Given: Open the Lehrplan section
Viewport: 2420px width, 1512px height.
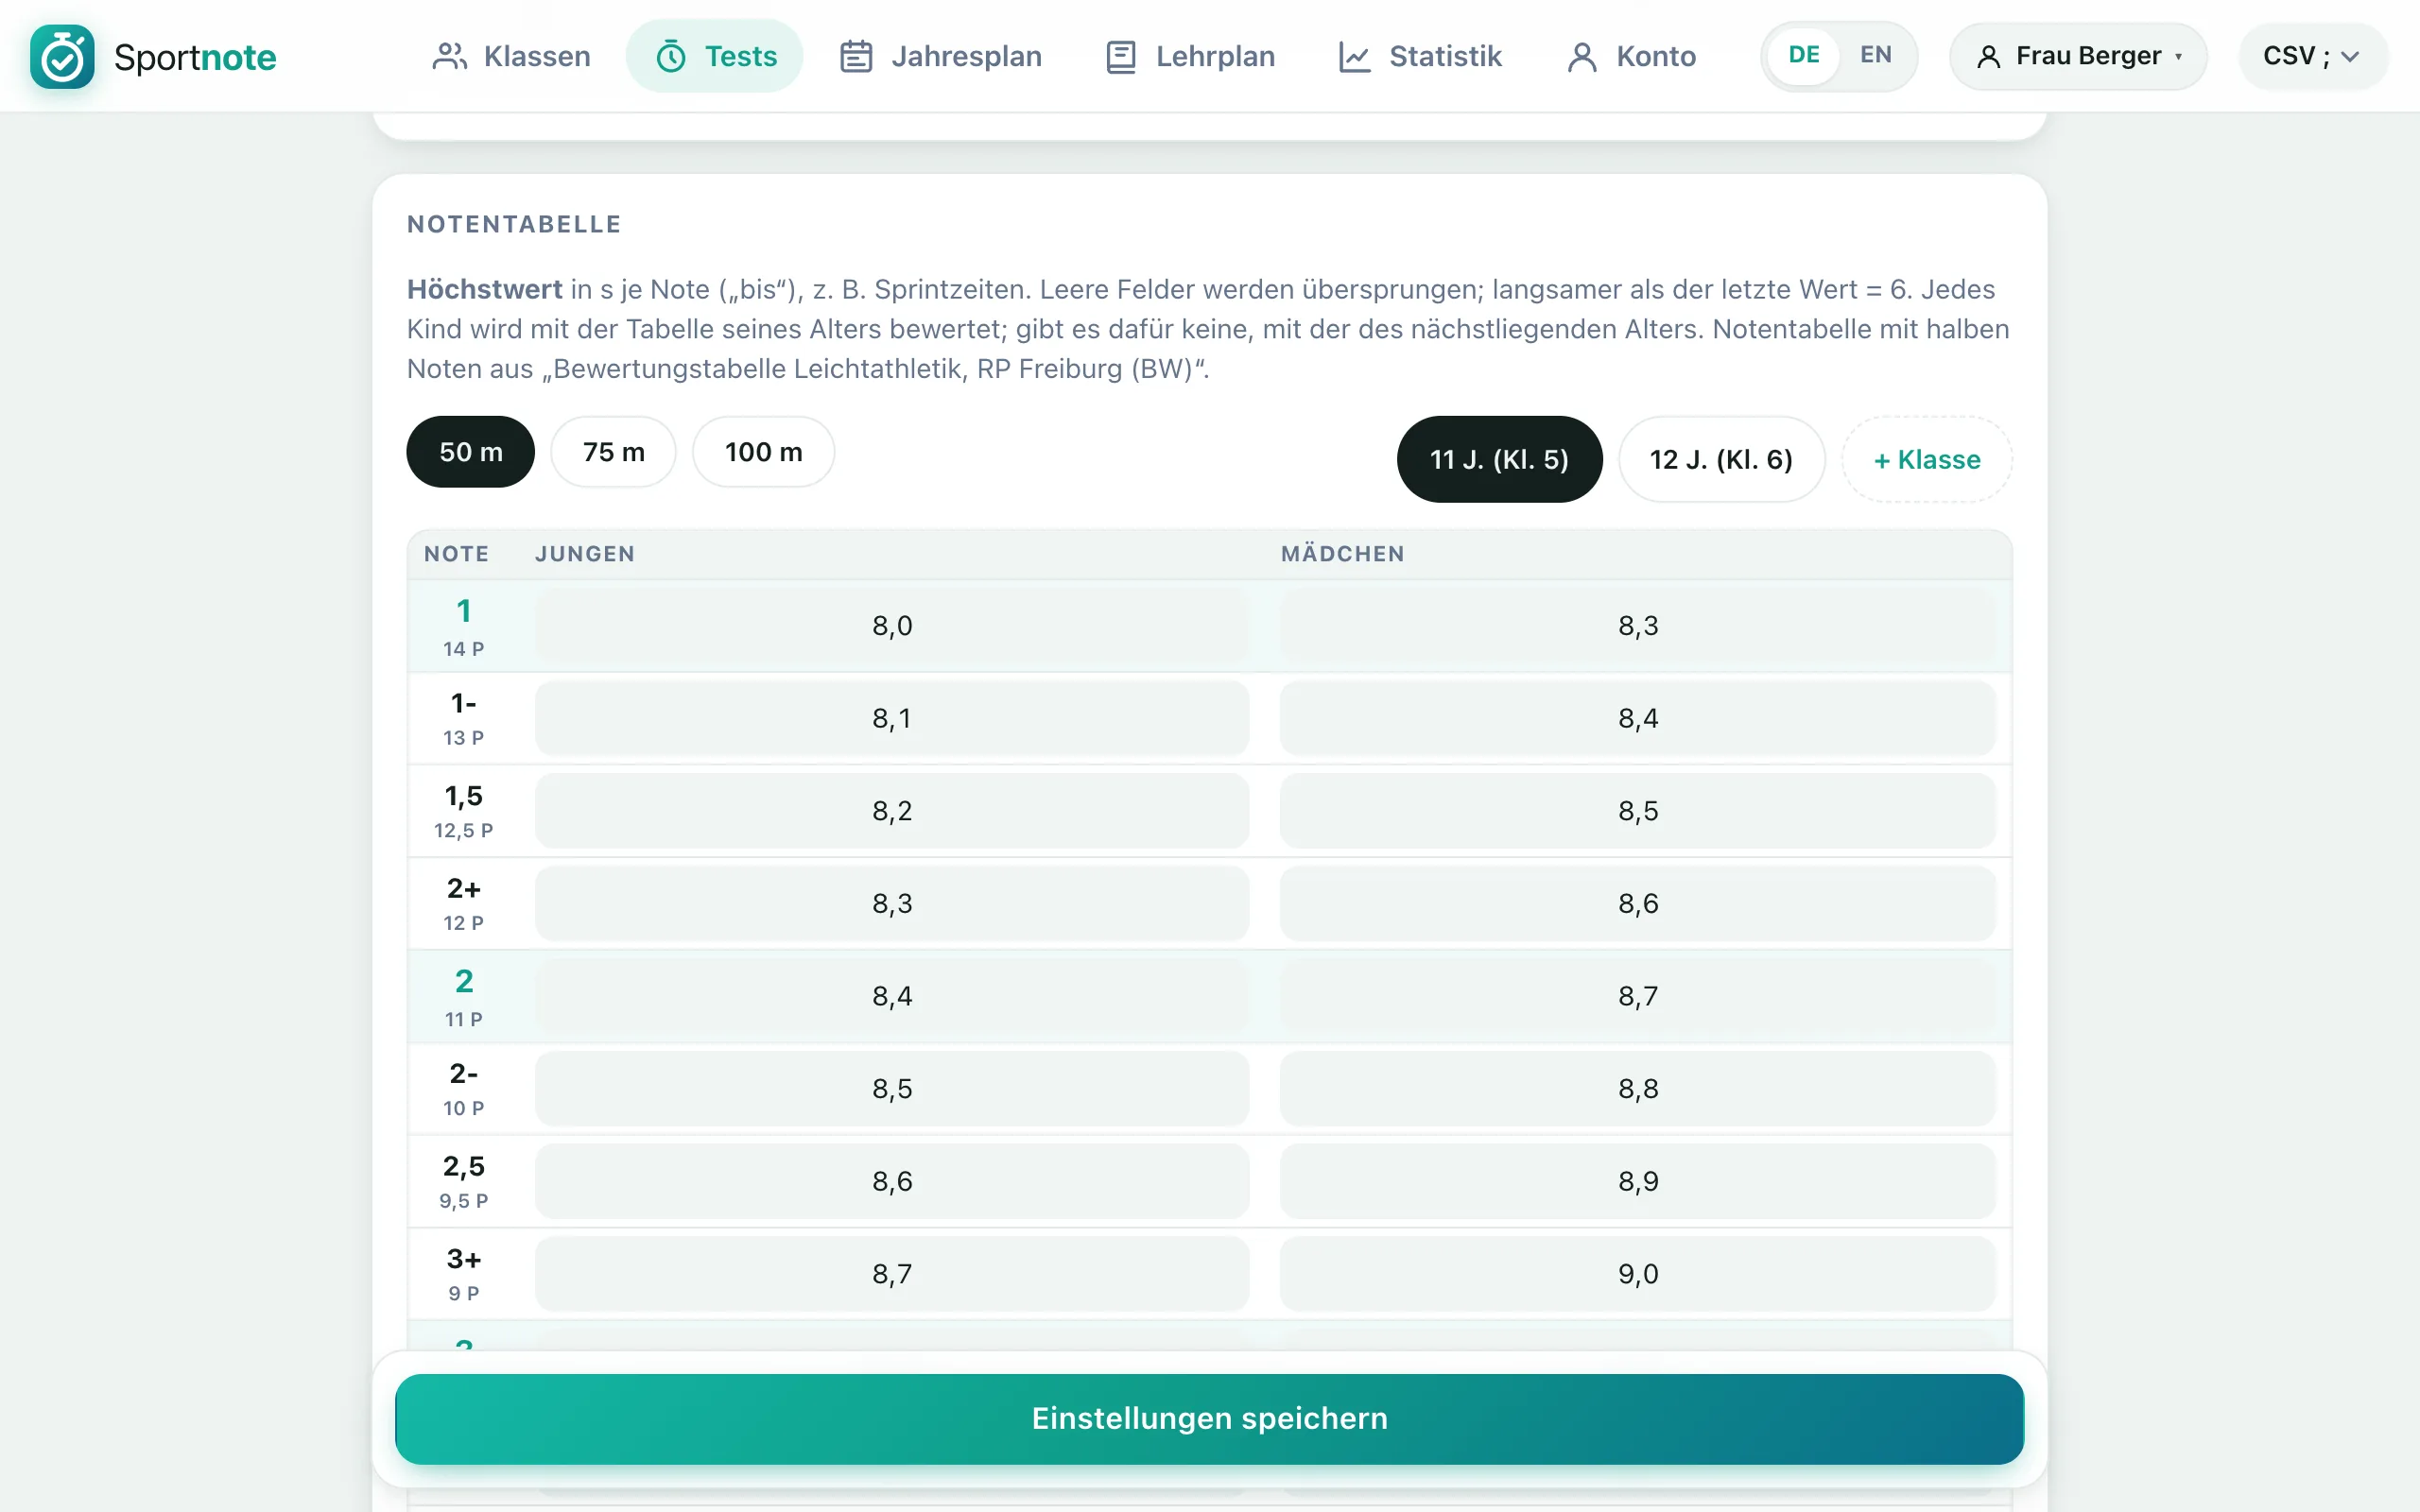Looking at the screenshot, I should tap(1191, 57).
